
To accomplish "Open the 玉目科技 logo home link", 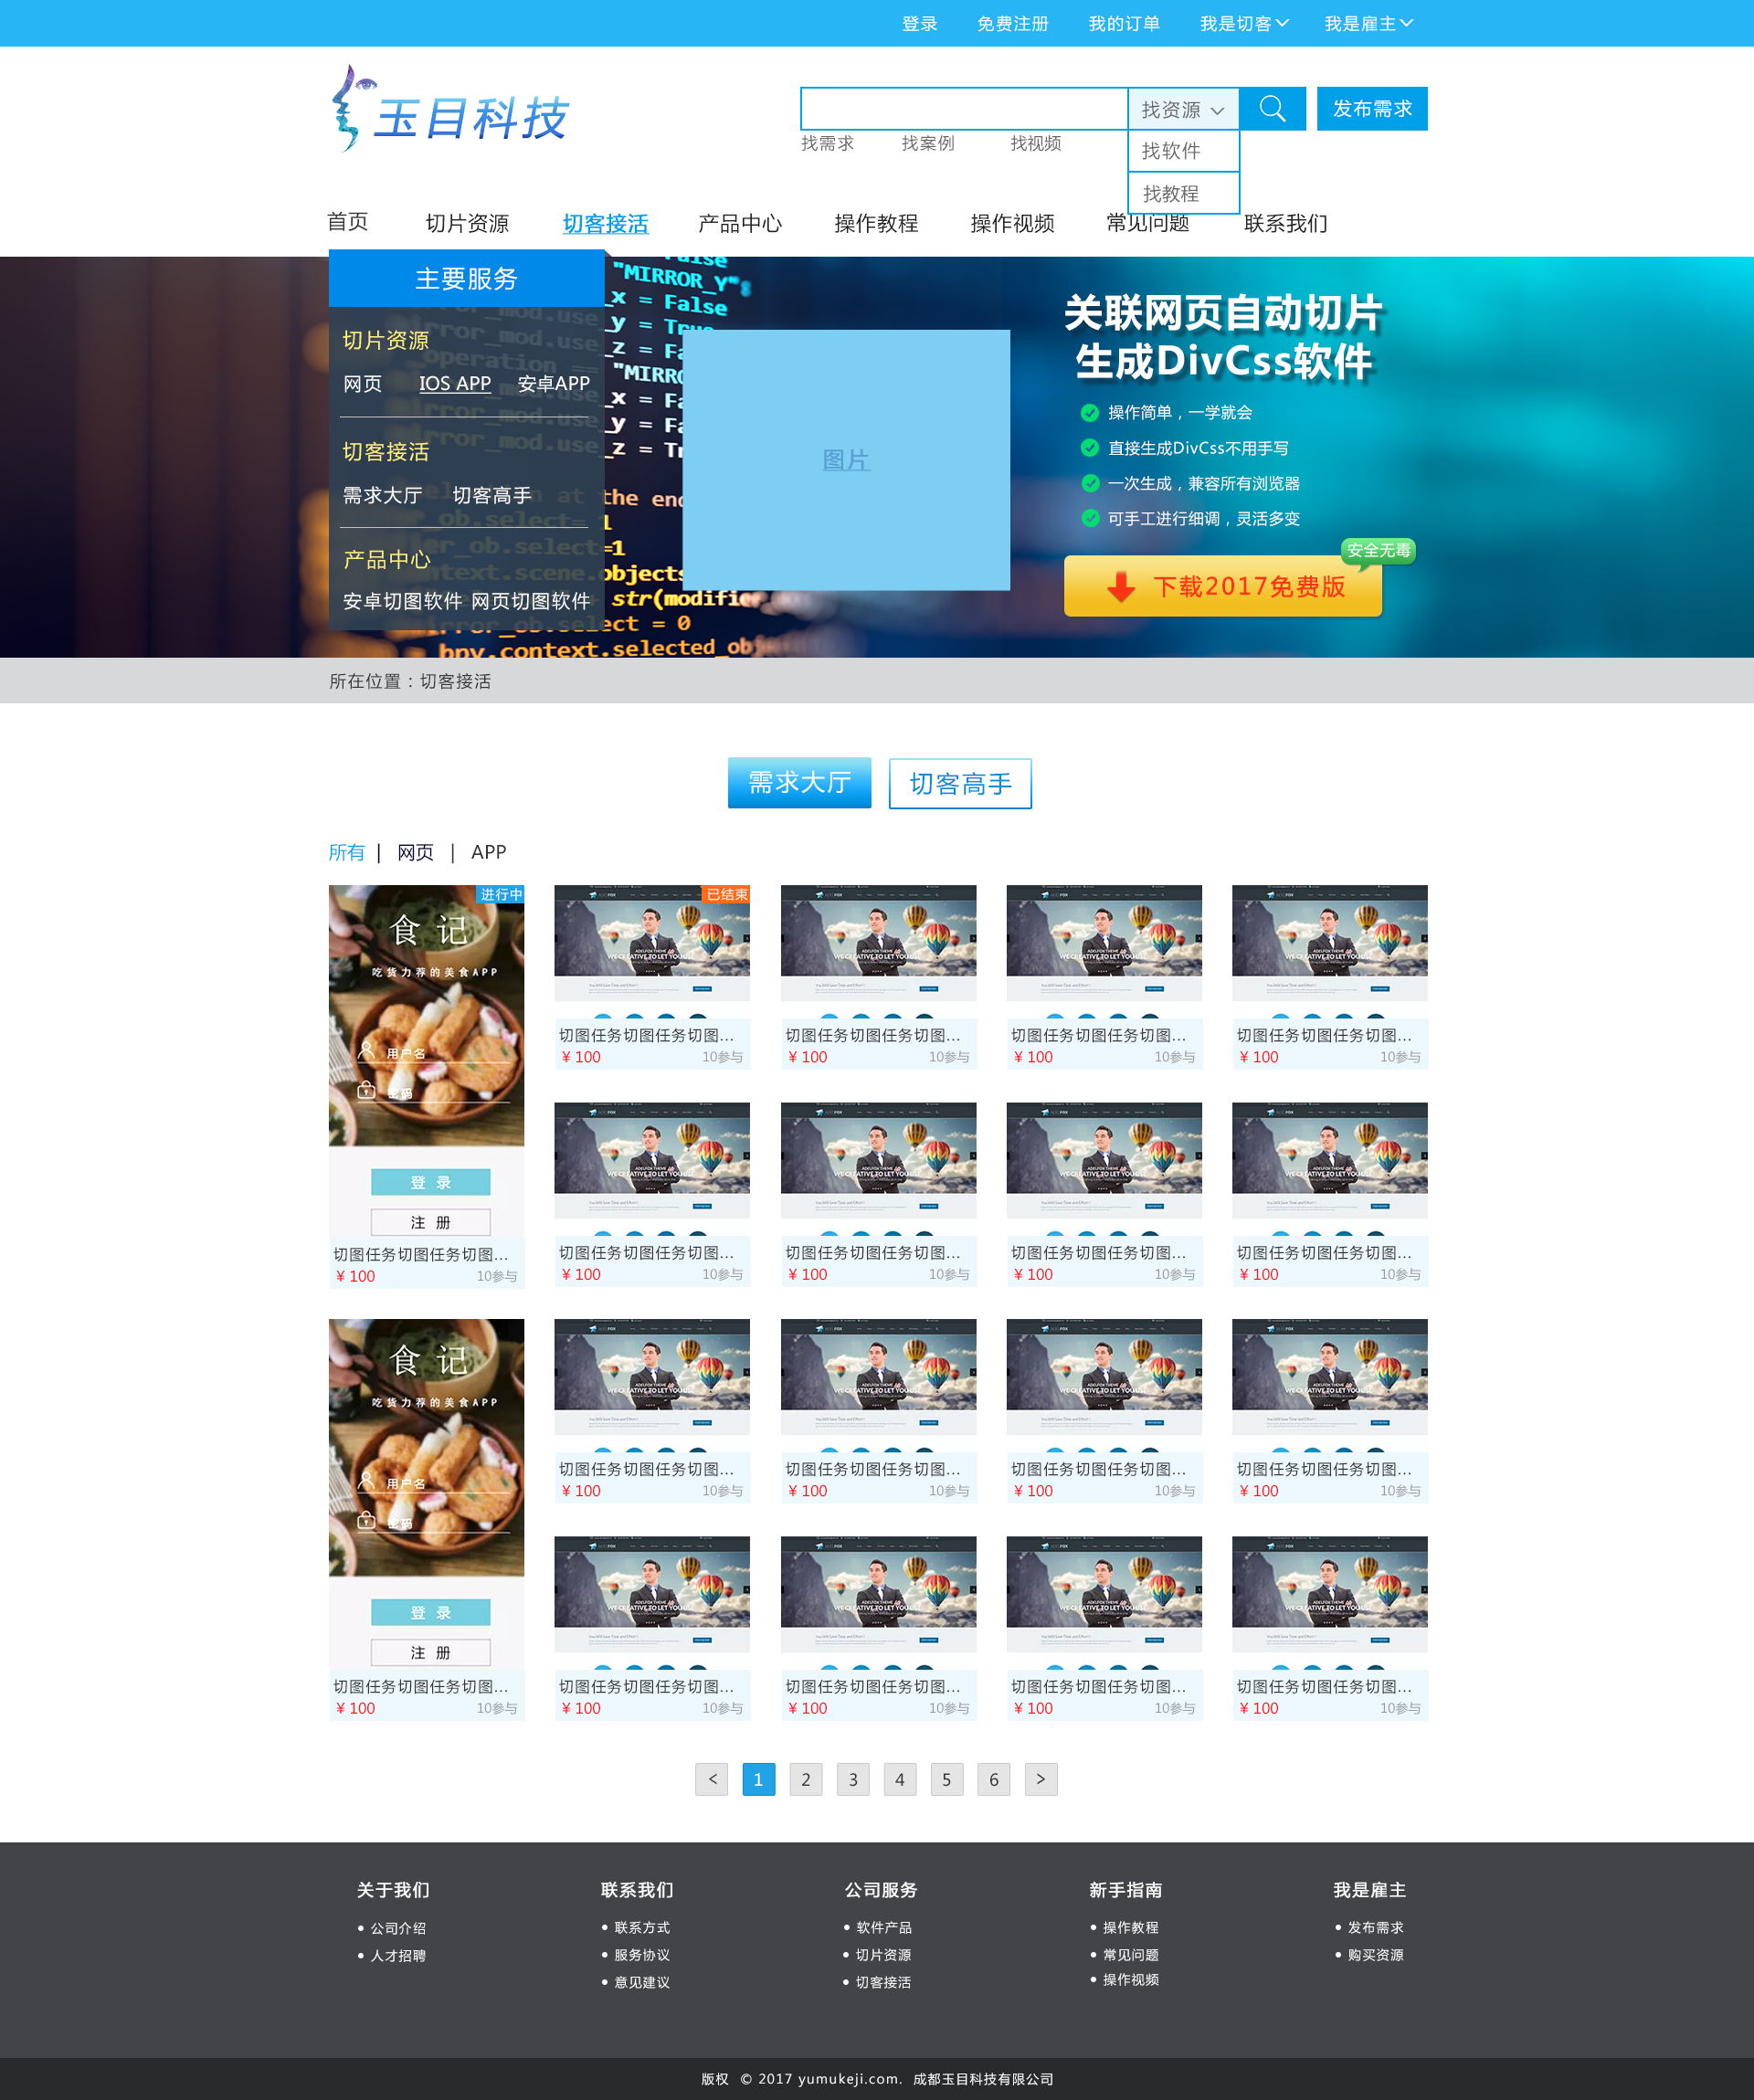I will [x=450, y=110].
